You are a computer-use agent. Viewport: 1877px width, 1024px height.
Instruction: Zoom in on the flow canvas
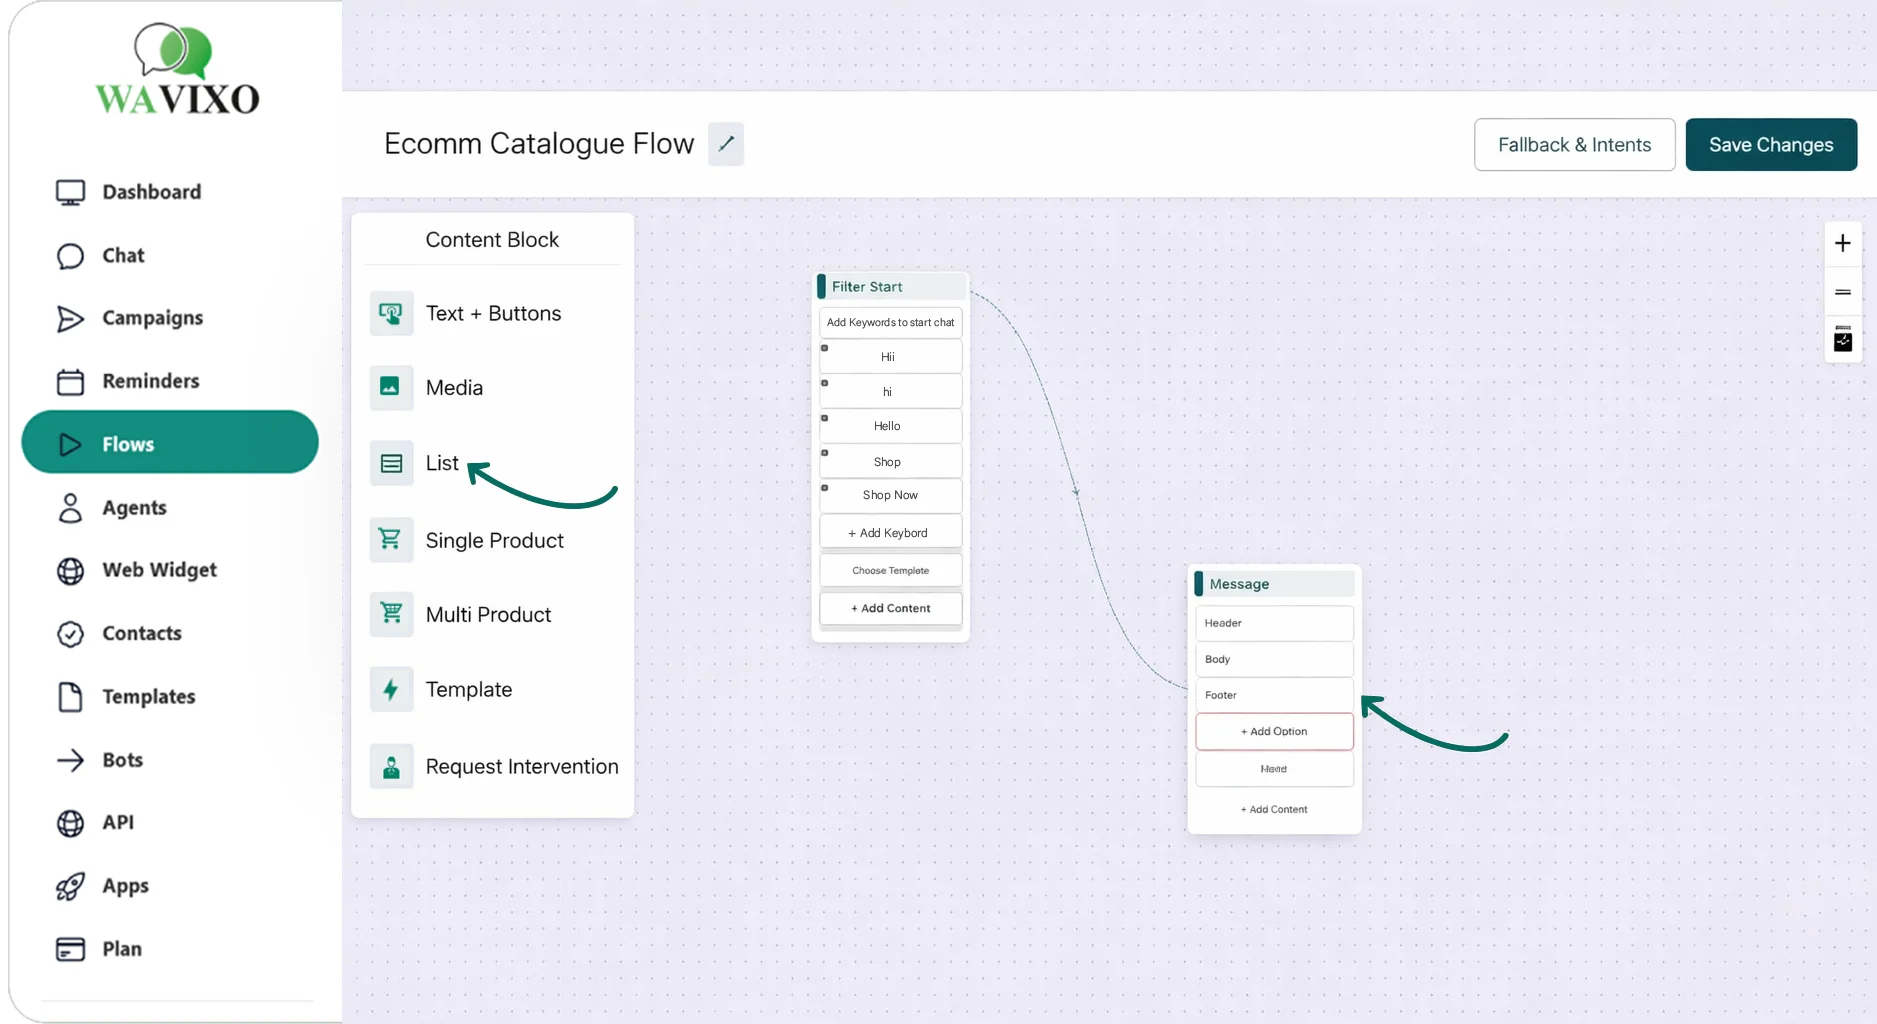pos(1842,244)
